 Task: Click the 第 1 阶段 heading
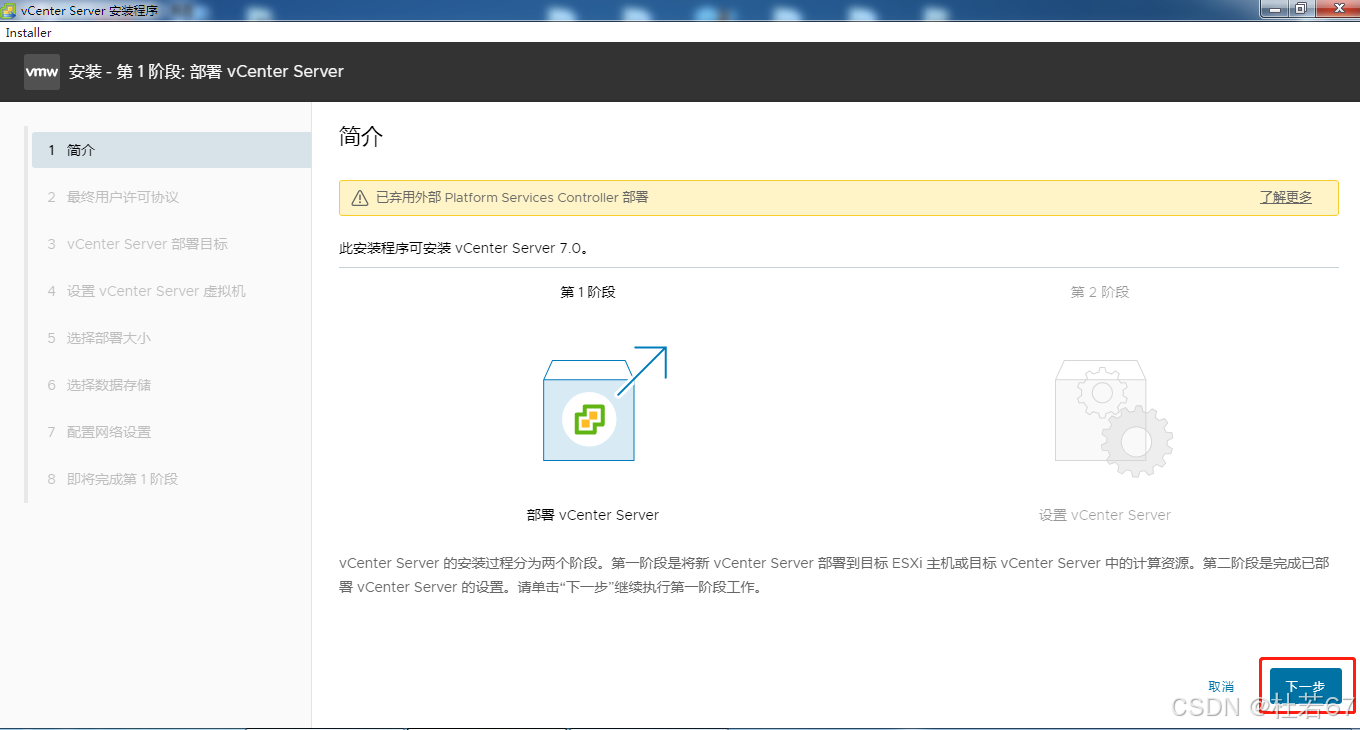coord(588,292)
